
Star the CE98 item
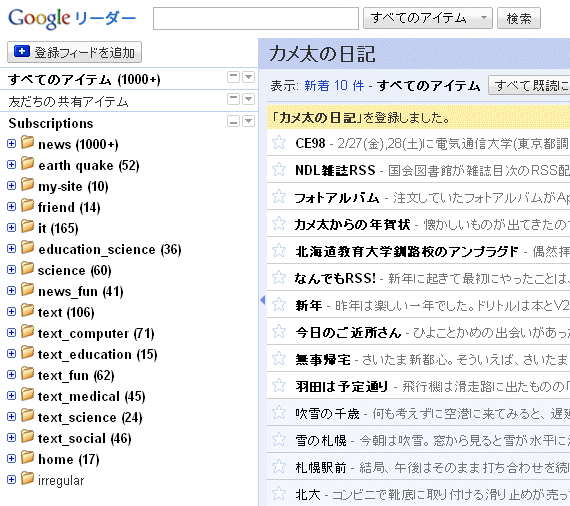pyautogui.click(x=279, y=142)
